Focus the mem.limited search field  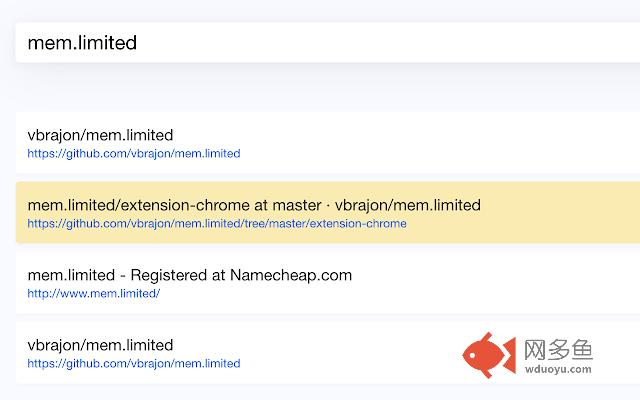300,43
